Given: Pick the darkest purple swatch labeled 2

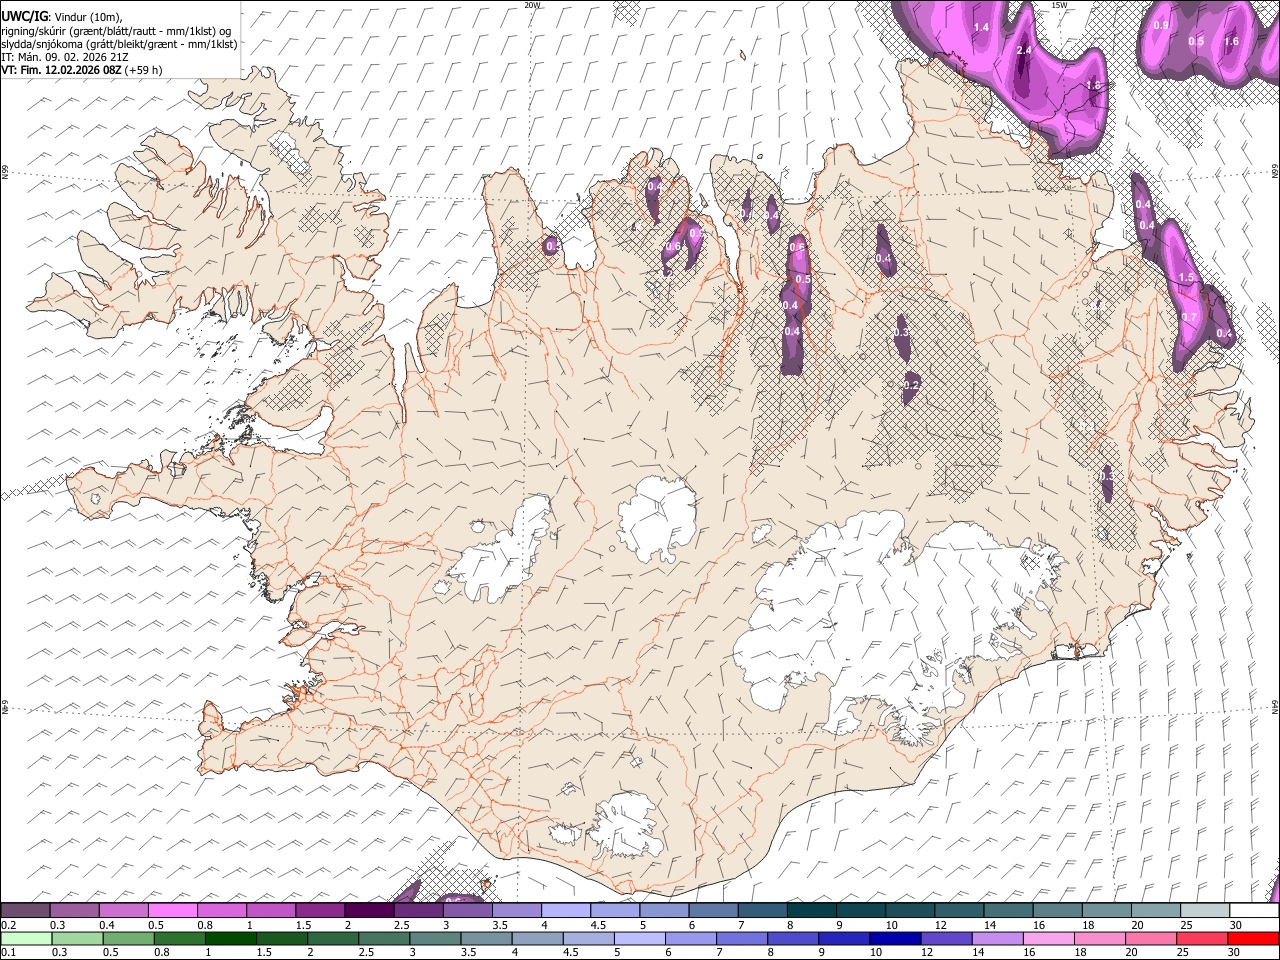Looking at the screenshot, I should (x=369, y=911).
